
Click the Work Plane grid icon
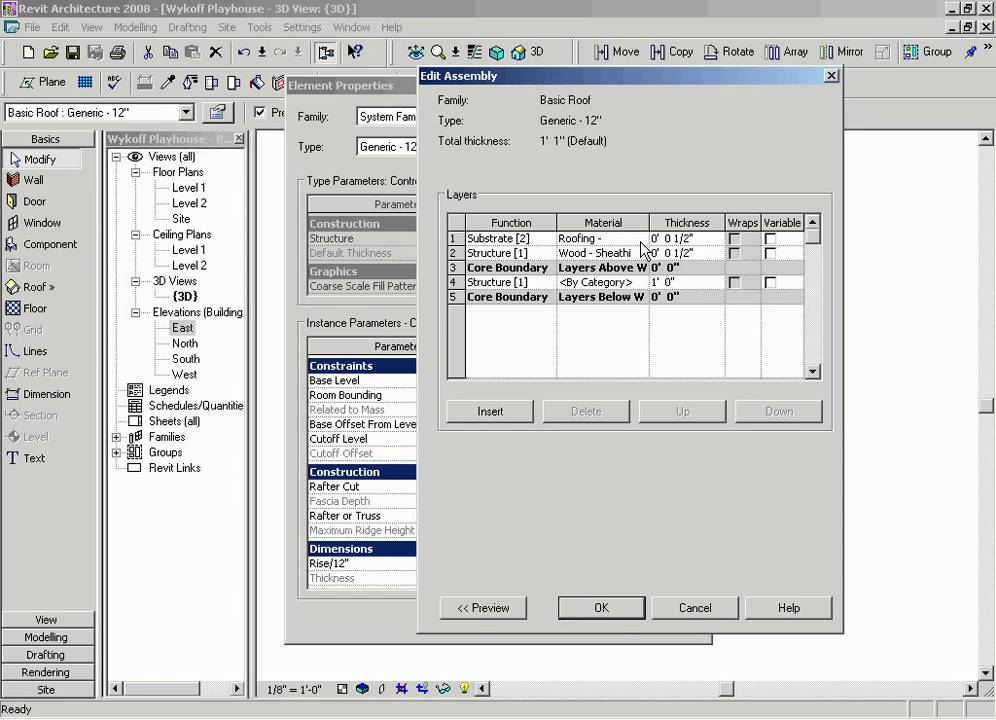click(84, 82)
